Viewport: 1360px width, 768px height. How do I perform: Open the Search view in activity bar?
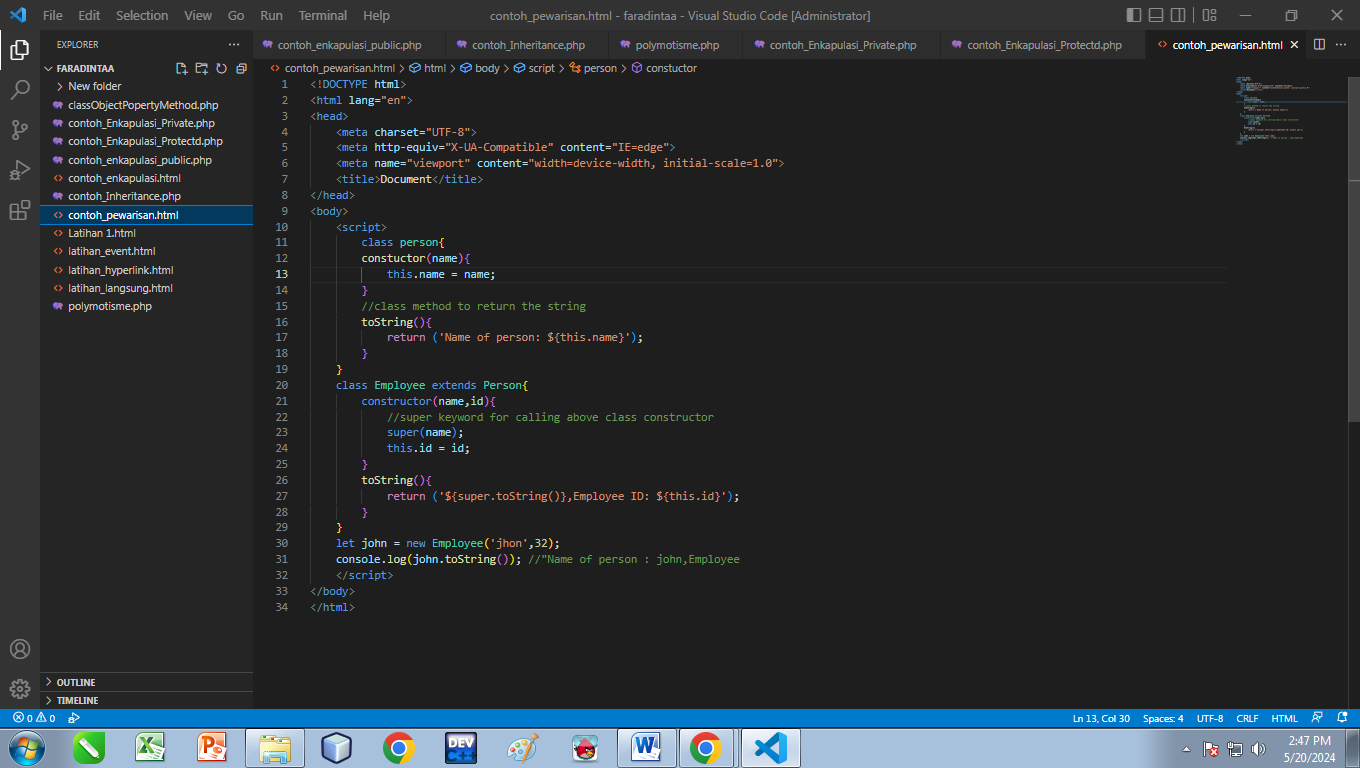(20, 90)
